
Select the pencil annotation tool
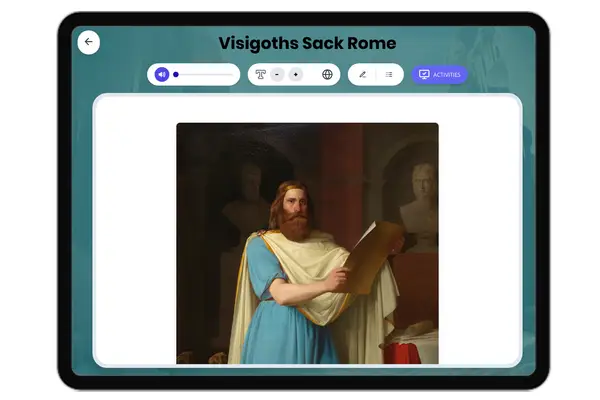(362, 74)
